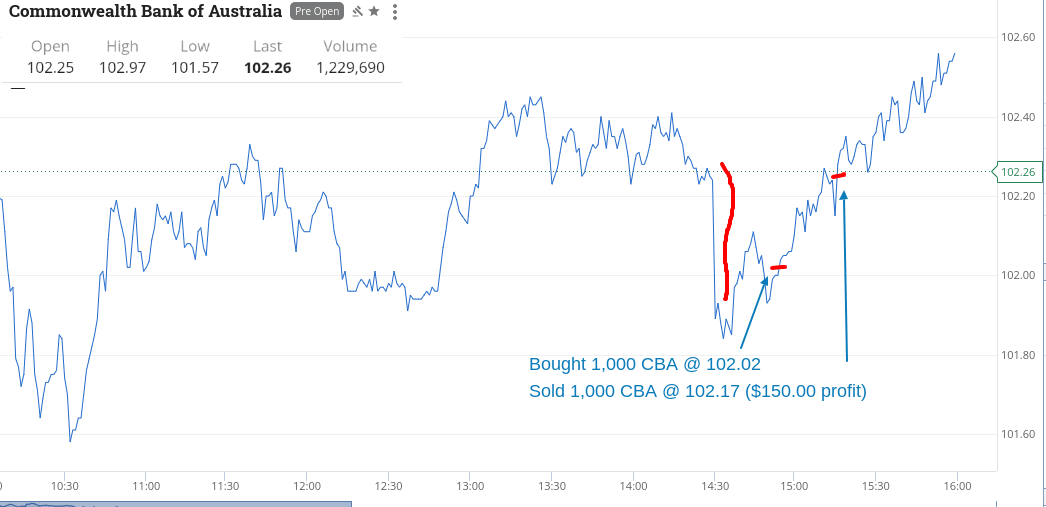Click the 14:30 time axis label

[713, 486]
